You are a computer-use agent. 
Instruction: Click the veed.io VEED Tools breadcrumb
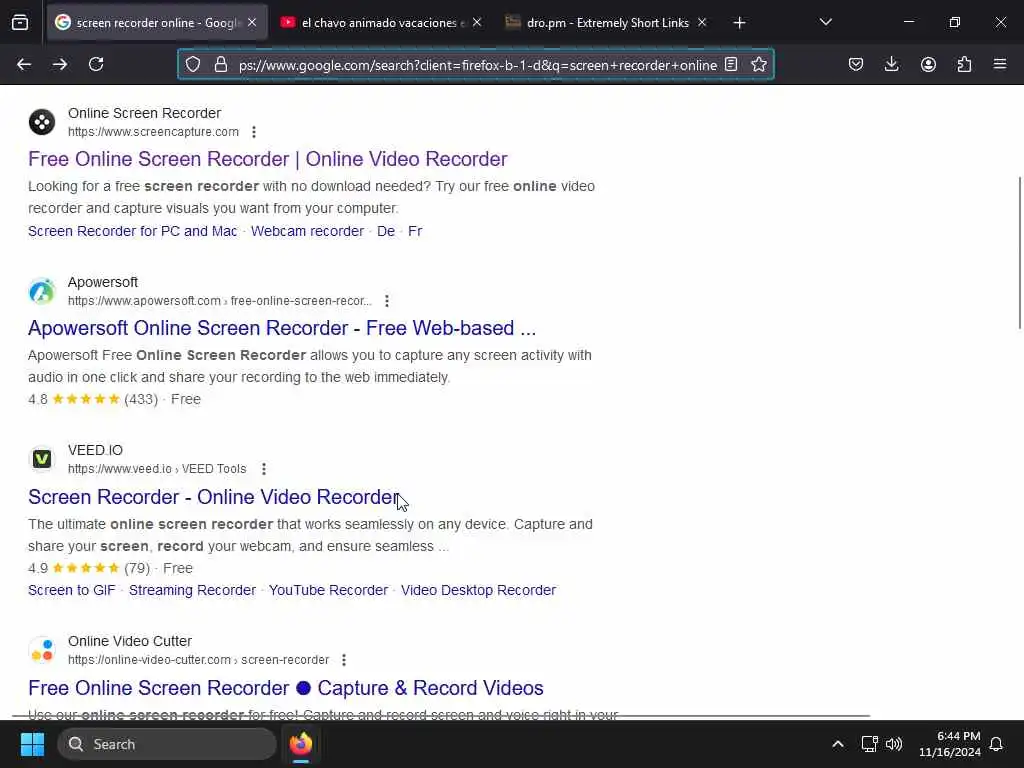coord(157,469)
